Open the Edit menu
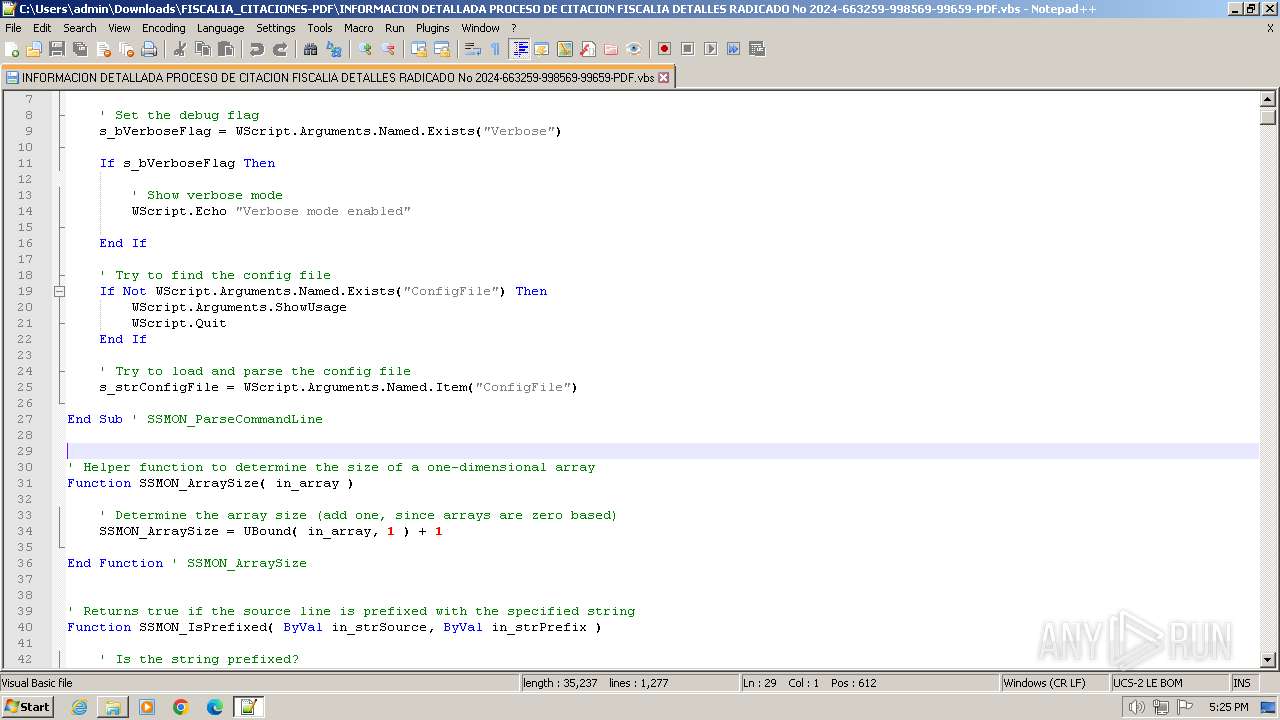This screenshot has width=1280, height=720. (42, 28)
